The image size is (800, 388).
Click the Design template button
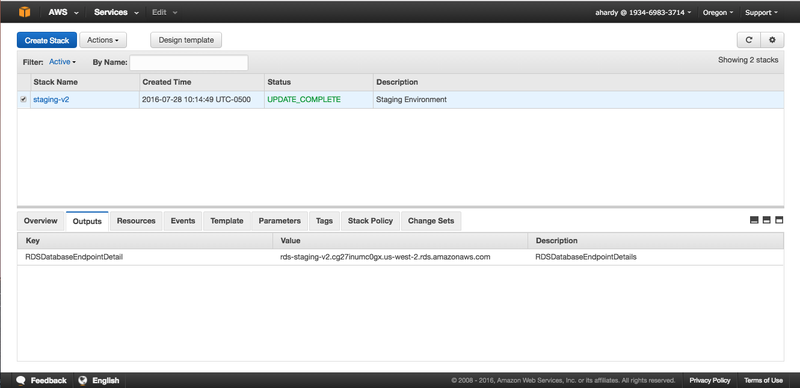[186, 40]
